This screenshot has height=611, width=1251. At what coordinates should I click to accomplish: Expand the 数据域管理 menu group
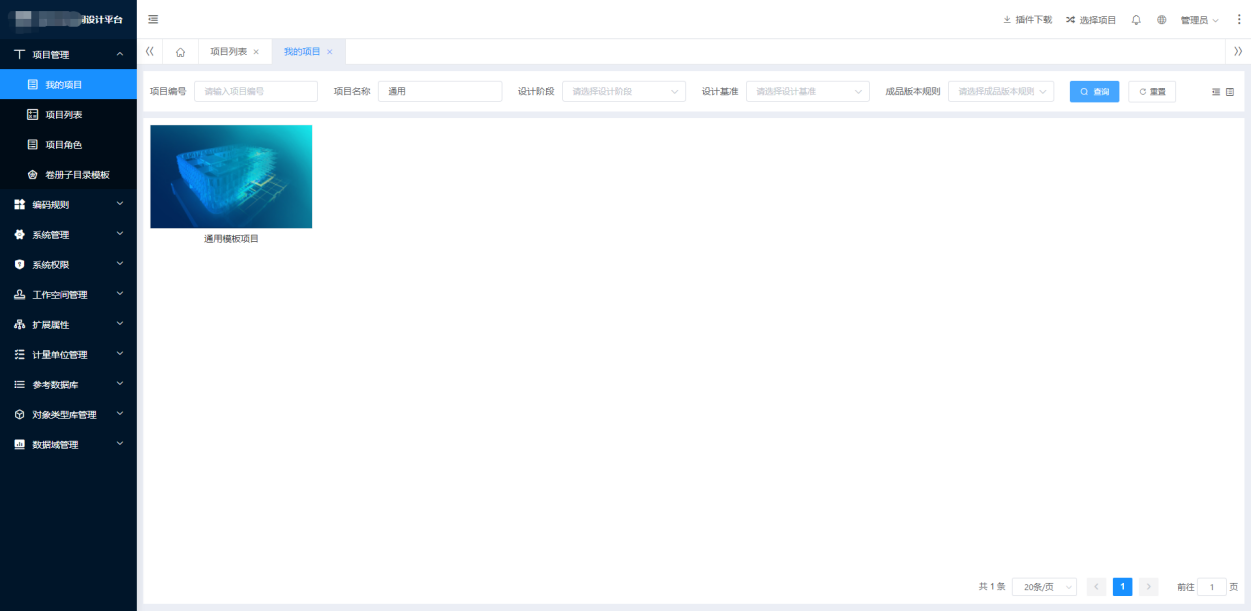tap(68, 444)
